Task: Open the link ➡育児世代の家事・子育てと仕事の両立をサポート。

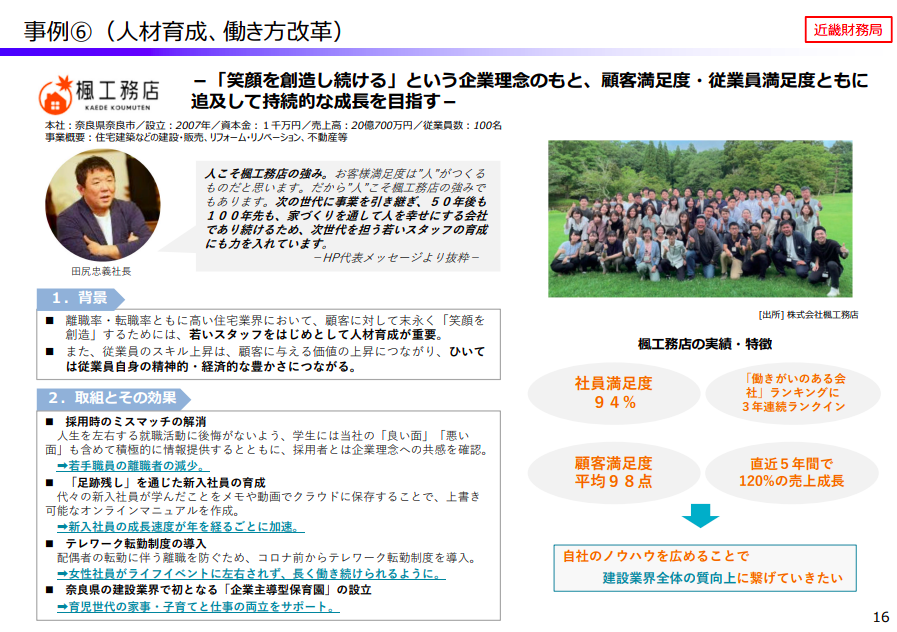Action: (198, 606)
